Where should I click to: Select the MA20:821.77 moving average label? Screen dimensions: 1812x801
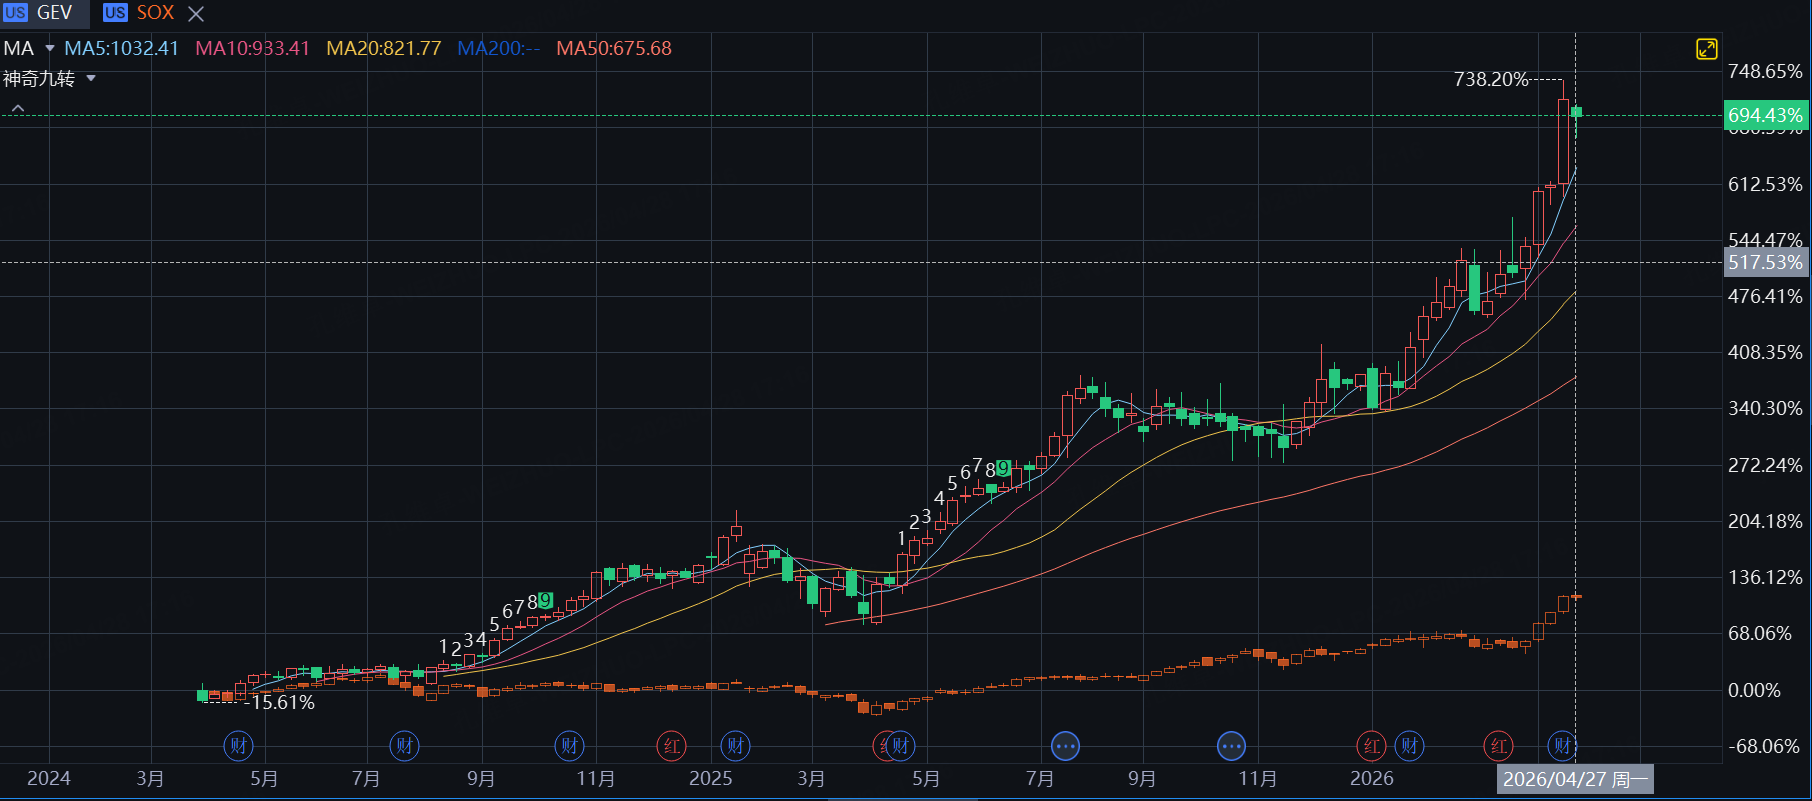(x=384, y=48)
